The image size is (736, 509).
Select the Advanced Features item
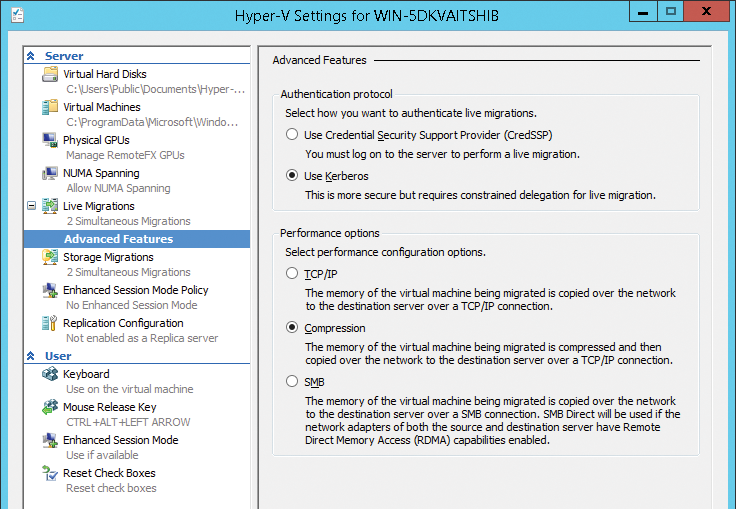point(137,239)
